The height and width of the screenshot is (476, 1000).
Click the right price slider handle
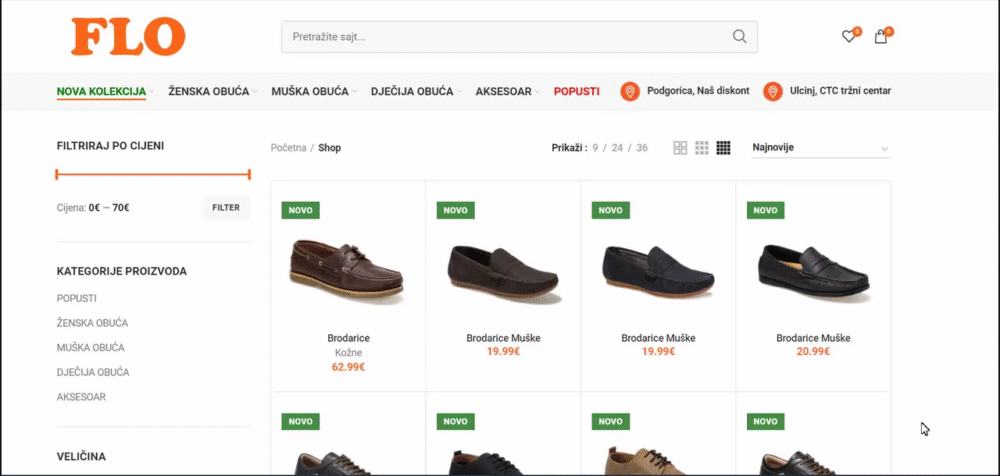tap(249, 174)
